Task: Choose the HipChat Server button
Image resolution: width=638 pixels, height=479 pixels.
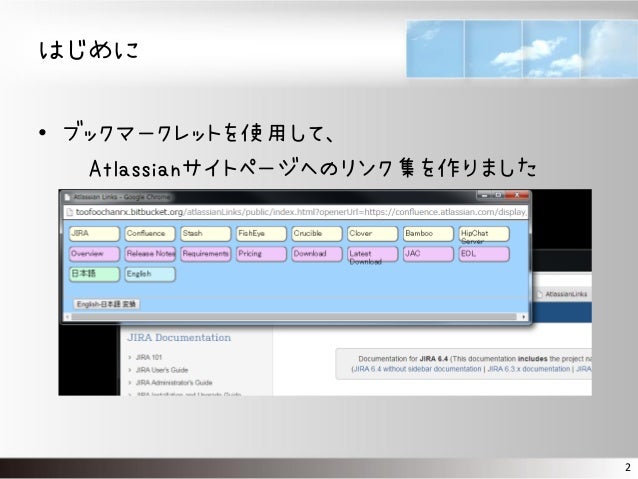Action: 484,234
